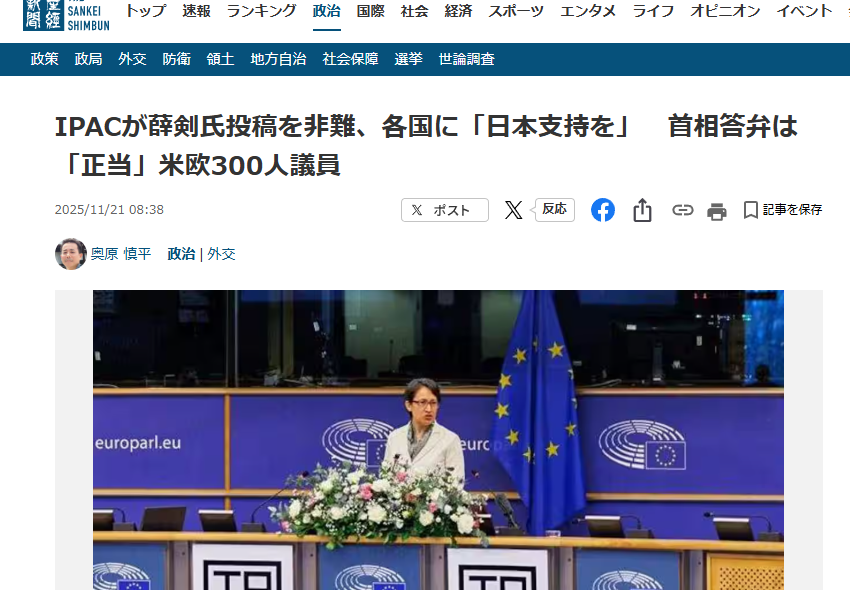Open the 反応 reactions bubble
The height and width of the screenshot is (590, 850).
(x=554, y=209)
